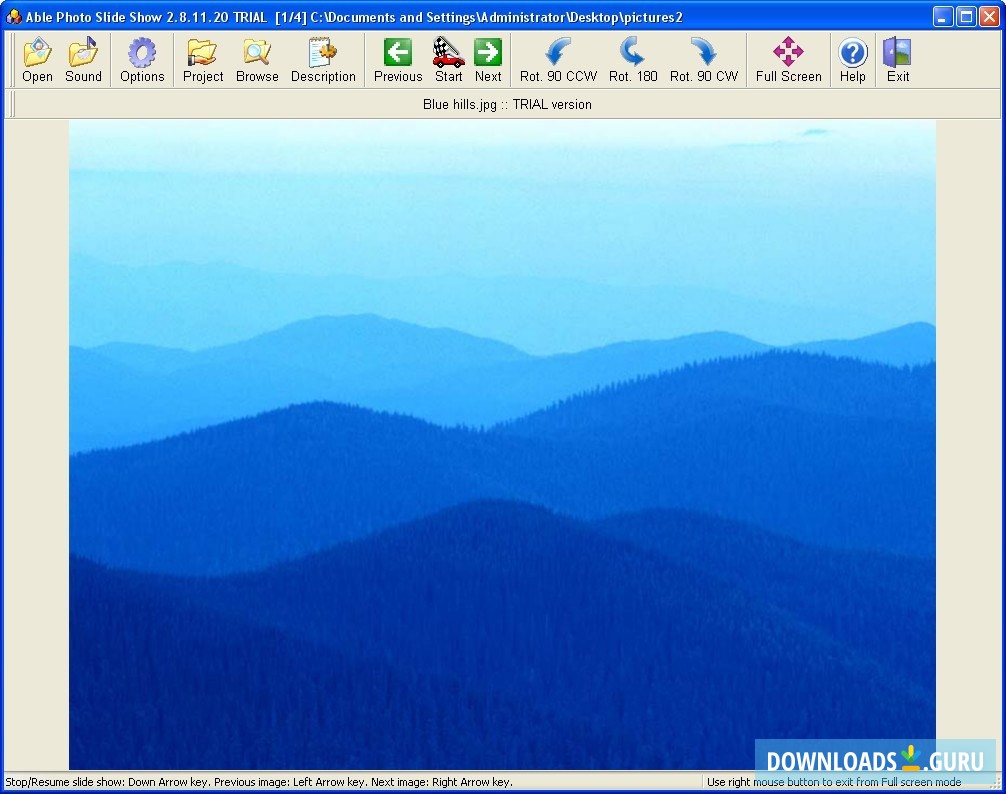
Task: Launch the Browse window
Action: pos(257,58)
